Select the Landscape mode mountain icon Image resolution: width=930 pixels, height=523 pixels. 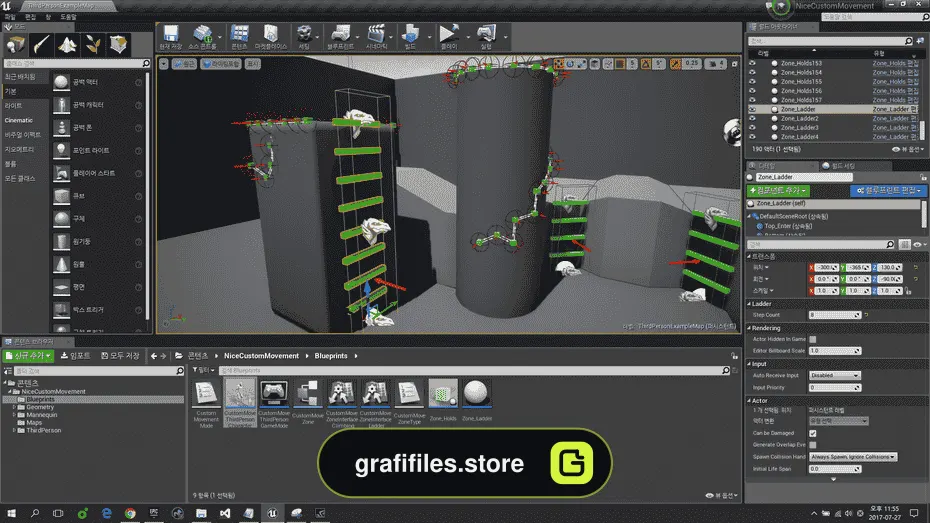pos(67,45)
